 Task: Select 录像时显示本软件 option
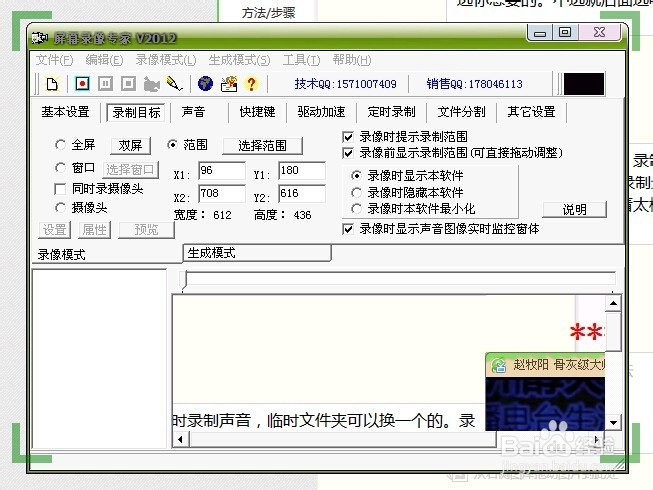tap(356, 176)
